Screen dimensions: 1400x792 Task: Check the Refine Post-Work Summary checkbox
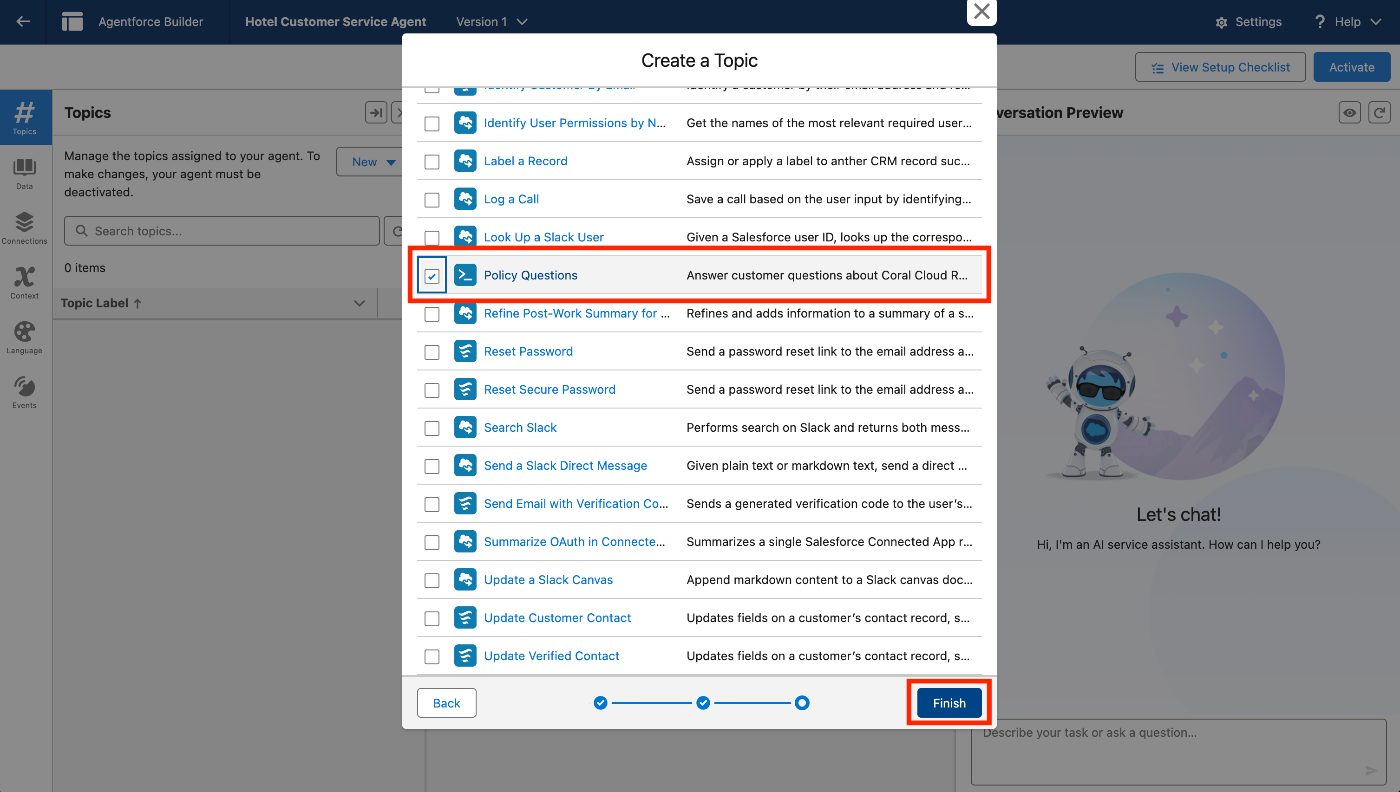tap(432, 314)
